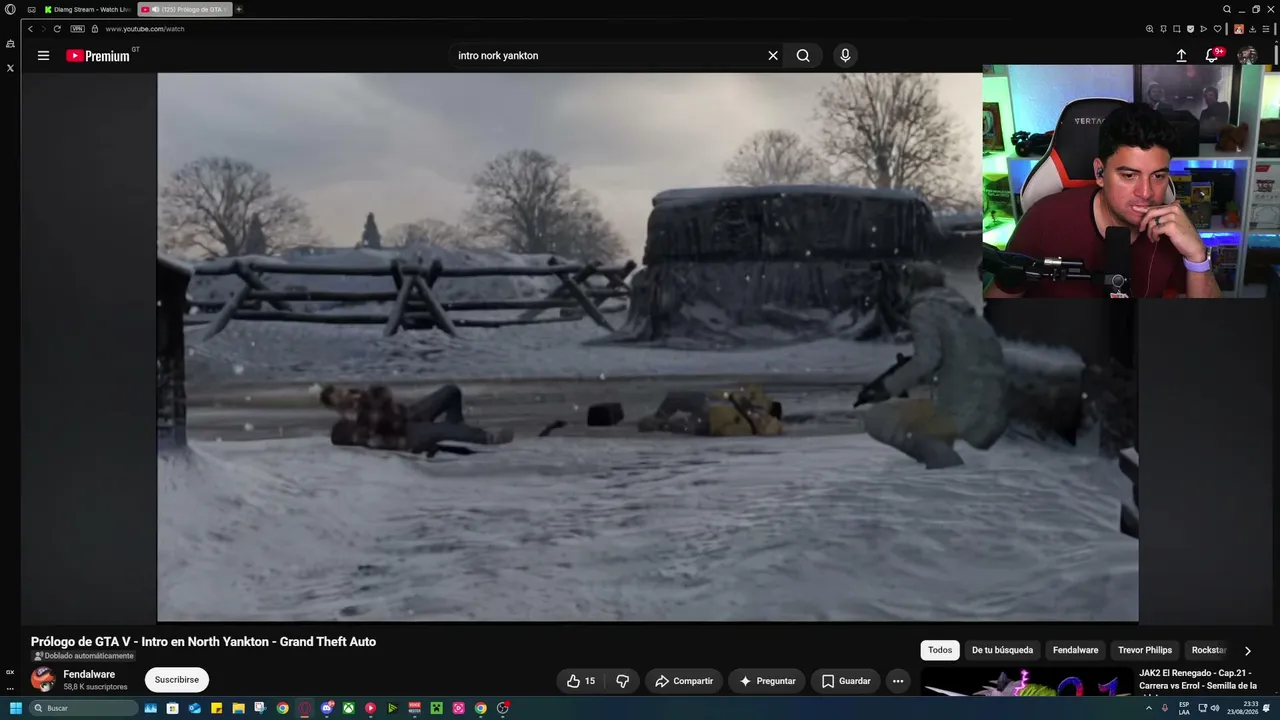Open File Explorer from the taskbar
1280x720 pixels.
tap(238, 708)
